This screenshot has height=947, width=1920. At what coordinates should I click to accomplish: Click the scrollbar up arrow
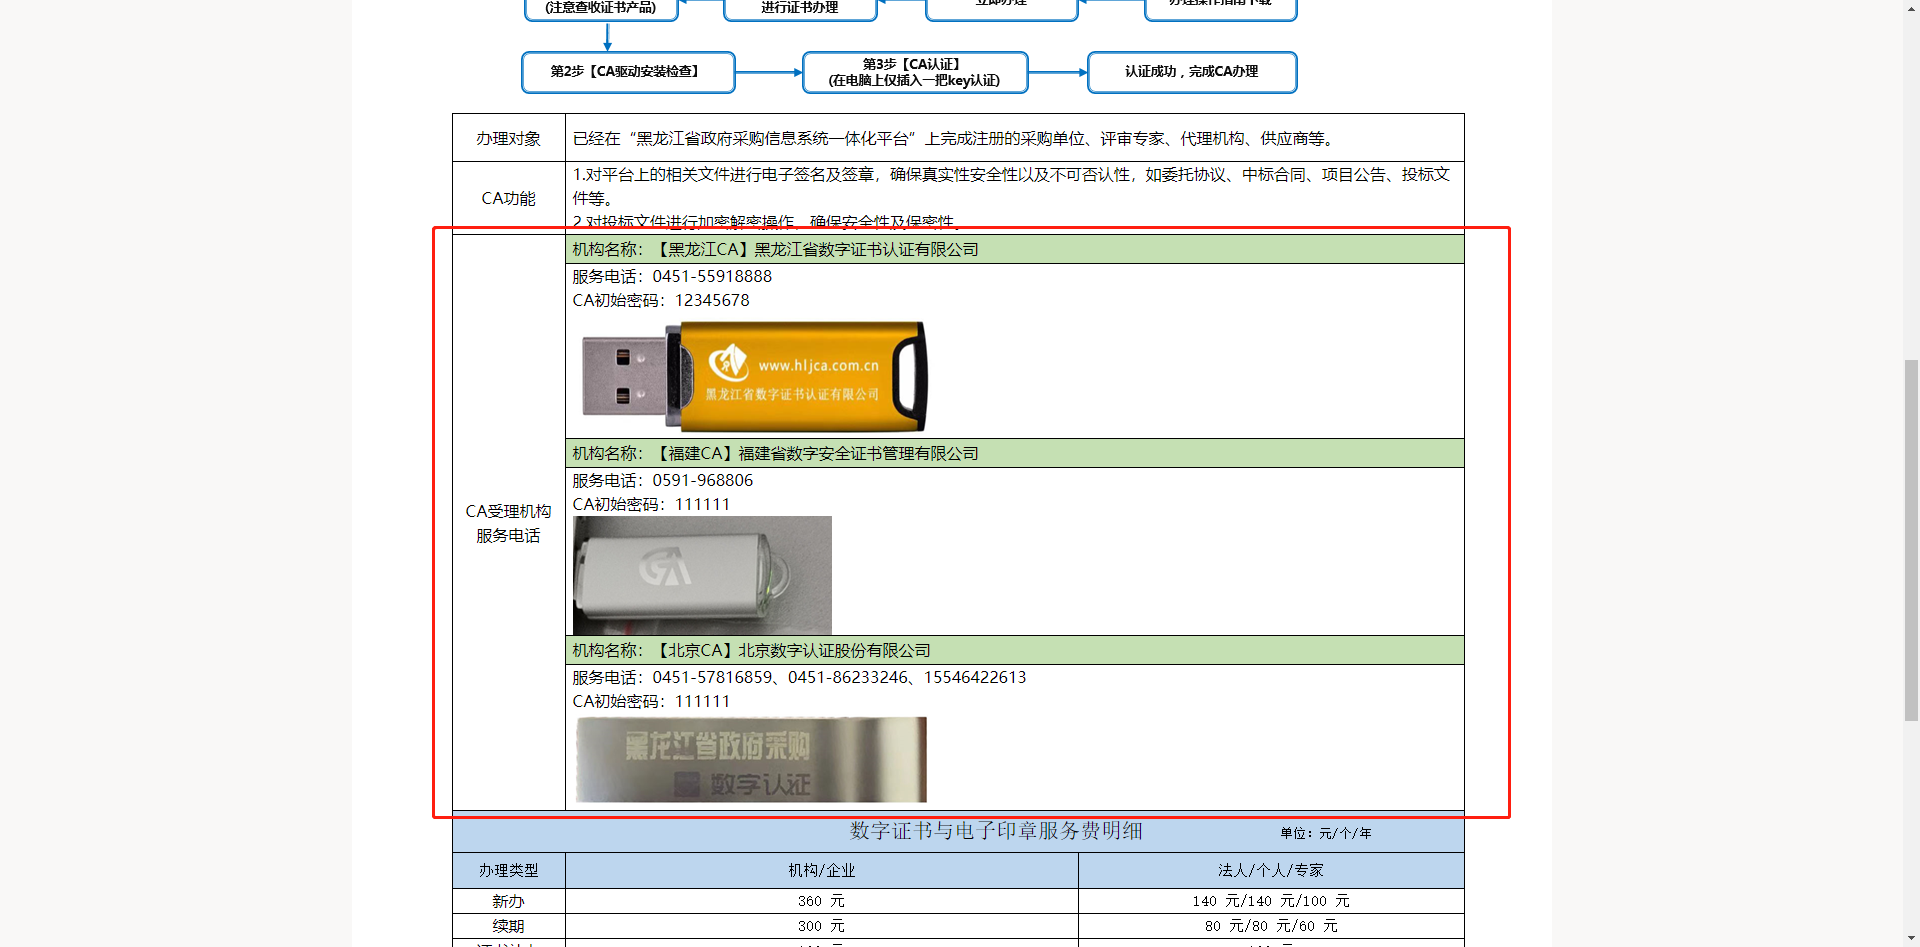click(x=1911, y=8)
